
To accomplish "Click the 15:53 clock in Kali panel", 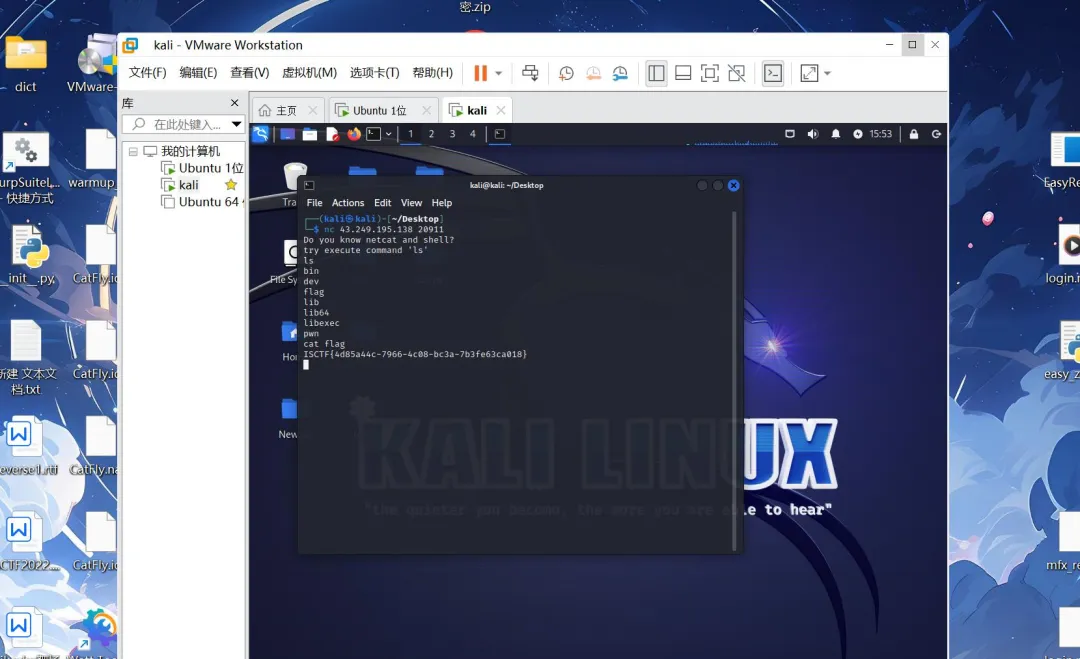I will tap(880, 134).
